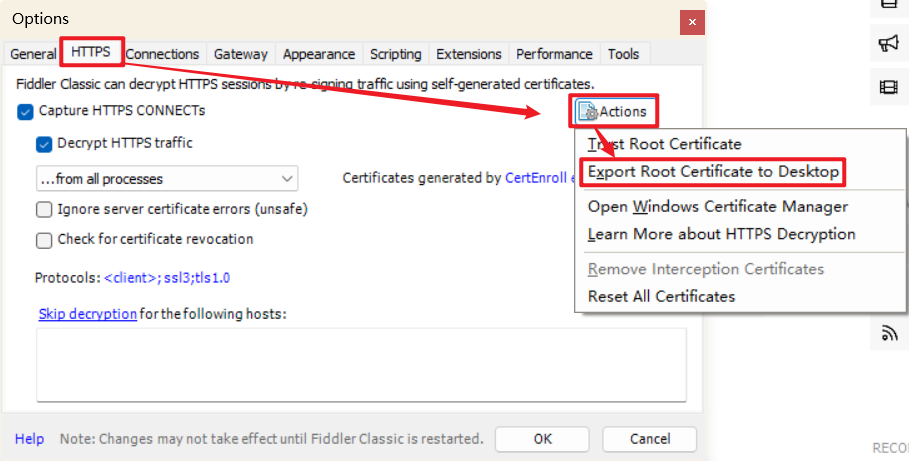Click the Cancel button
The width and height of the screenshot is (909, 461).
point(649,439)
